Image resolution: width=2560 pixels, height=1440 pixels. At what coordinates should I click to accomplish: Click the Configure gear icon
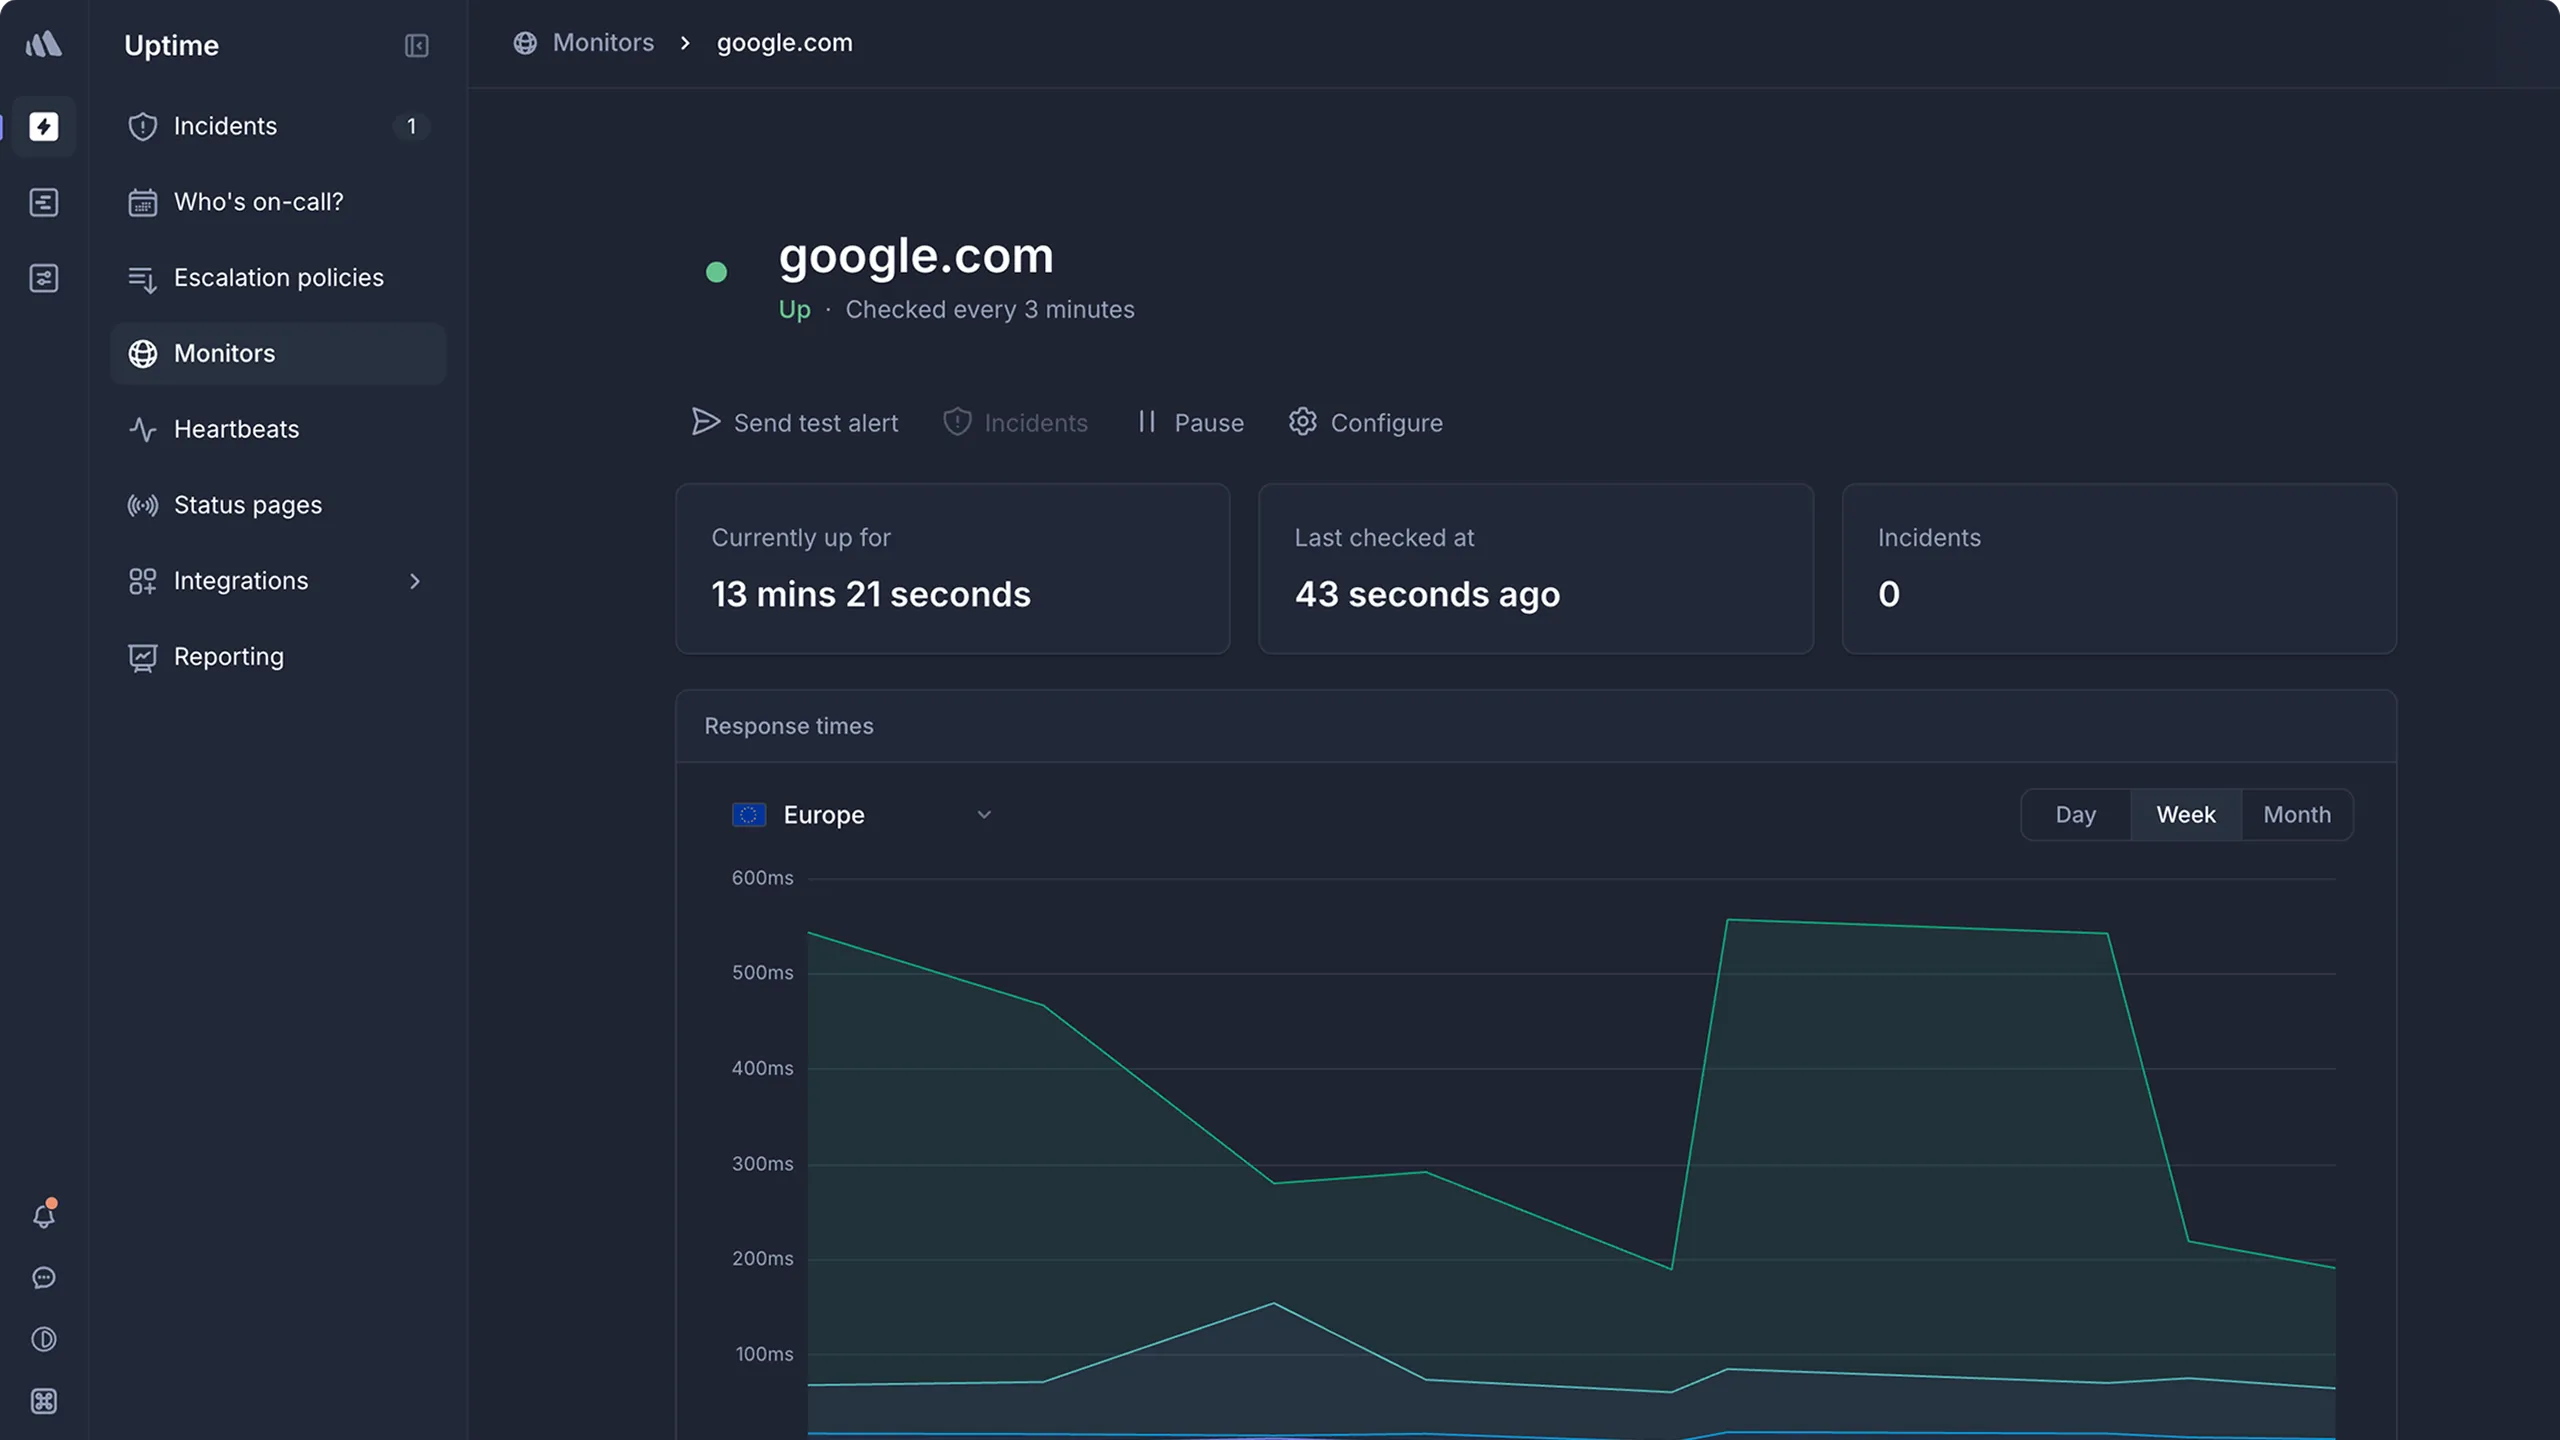click(1302, 422)
